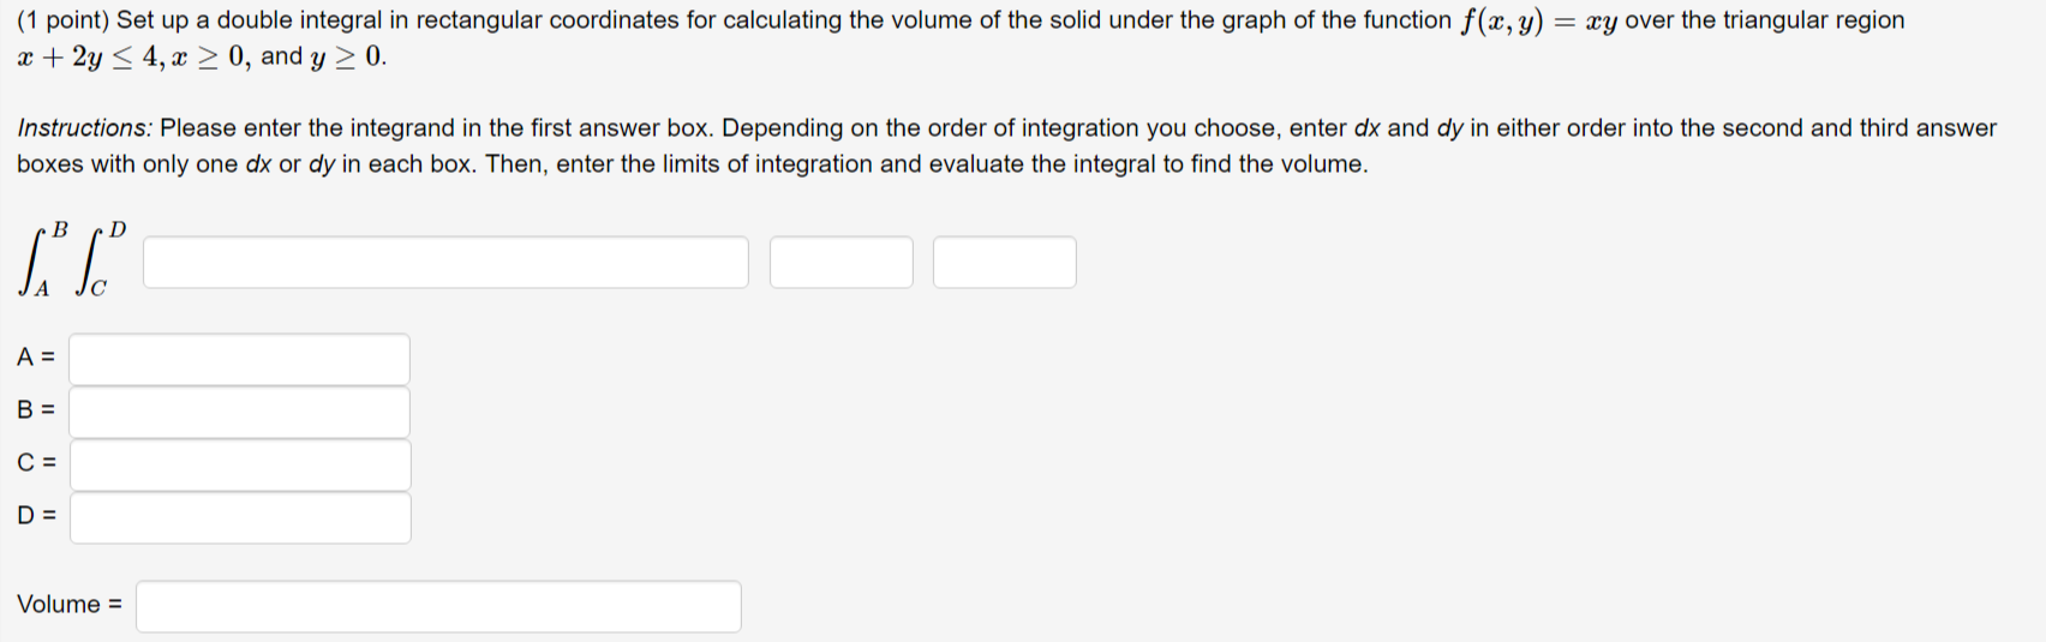
Task: Click the "C =" label text
Action: pyautogui.click(x=36, y=463)
